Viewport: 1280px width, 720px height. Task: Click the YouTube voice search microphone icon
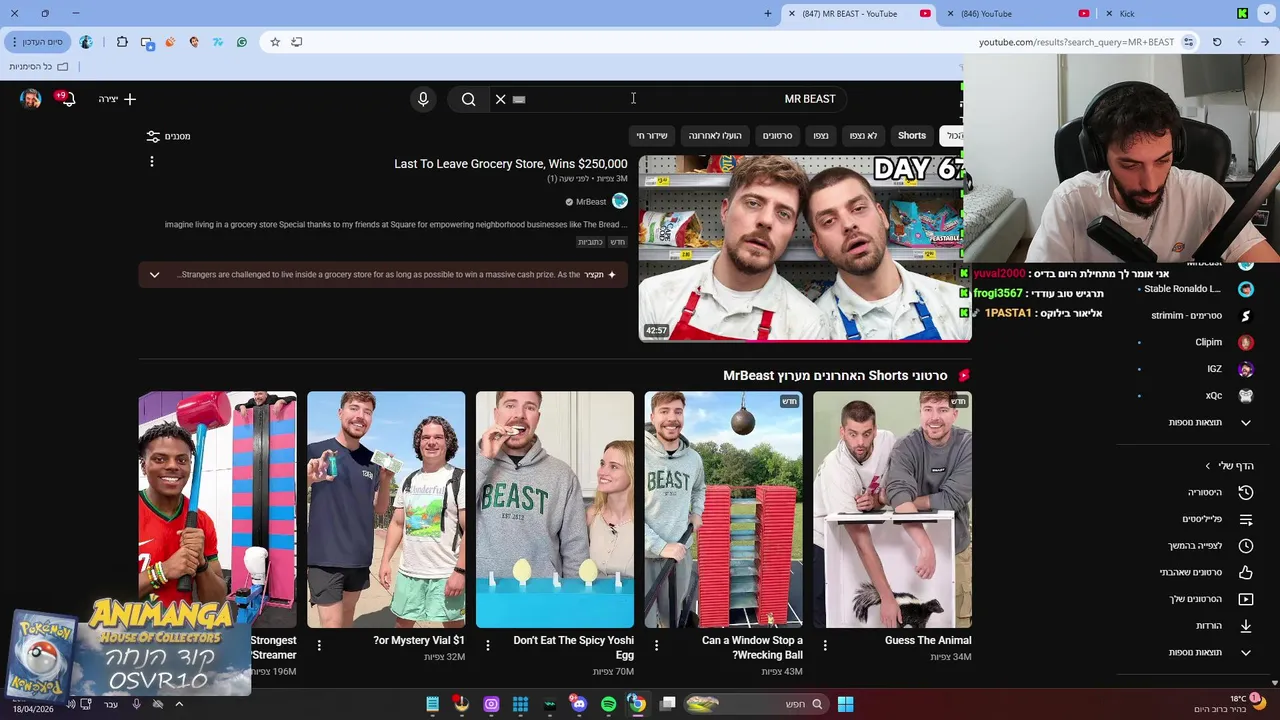pyautogui.click(x=423, y=99)
